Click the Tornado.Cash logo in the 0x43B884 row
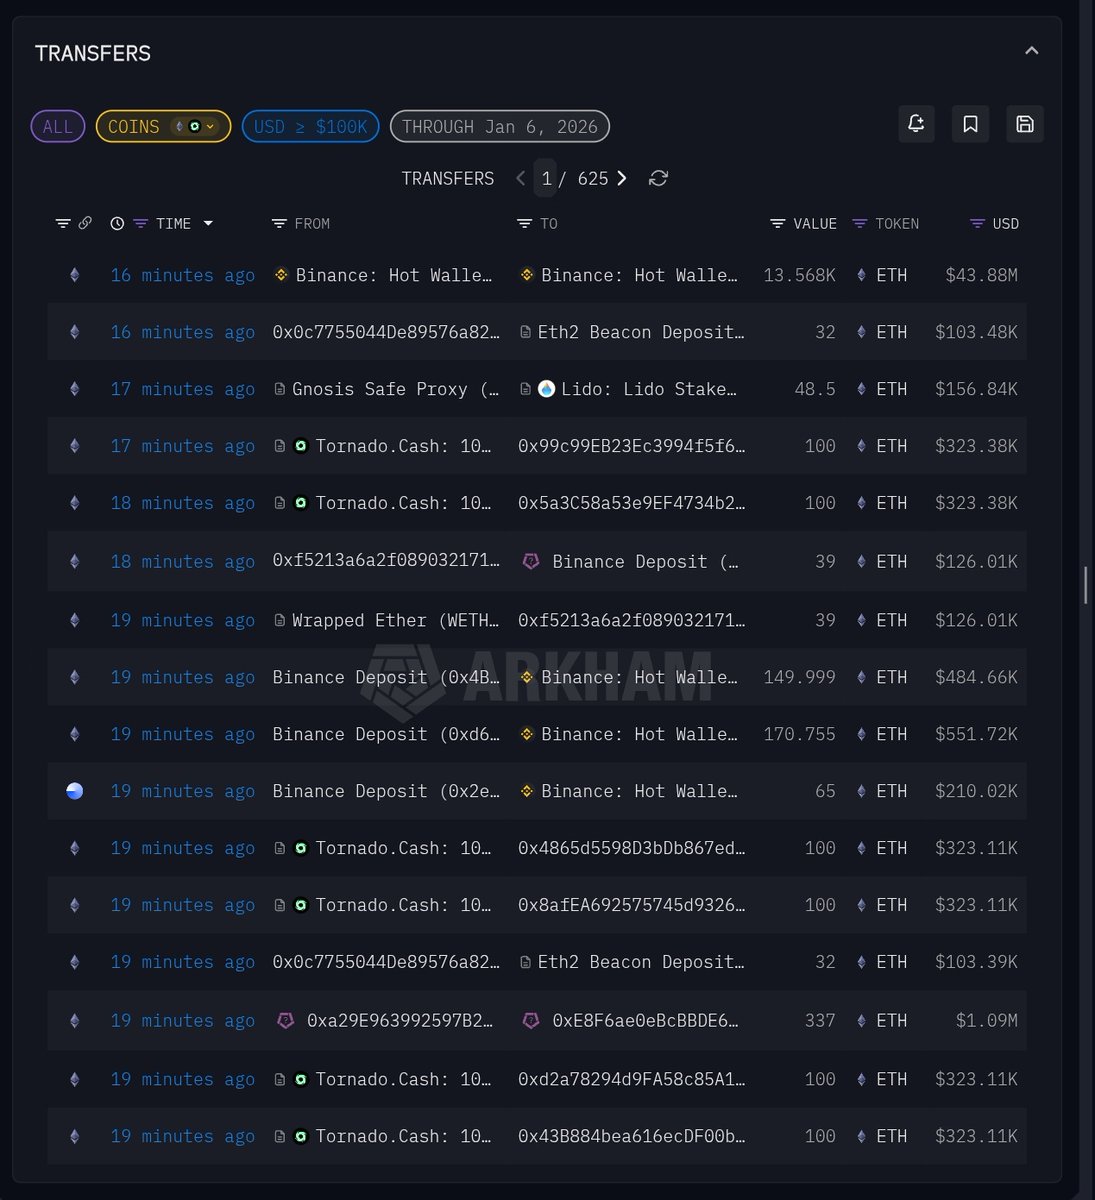The height and width of the screenshot is (1200, 1095). [x=300, y=1136]
